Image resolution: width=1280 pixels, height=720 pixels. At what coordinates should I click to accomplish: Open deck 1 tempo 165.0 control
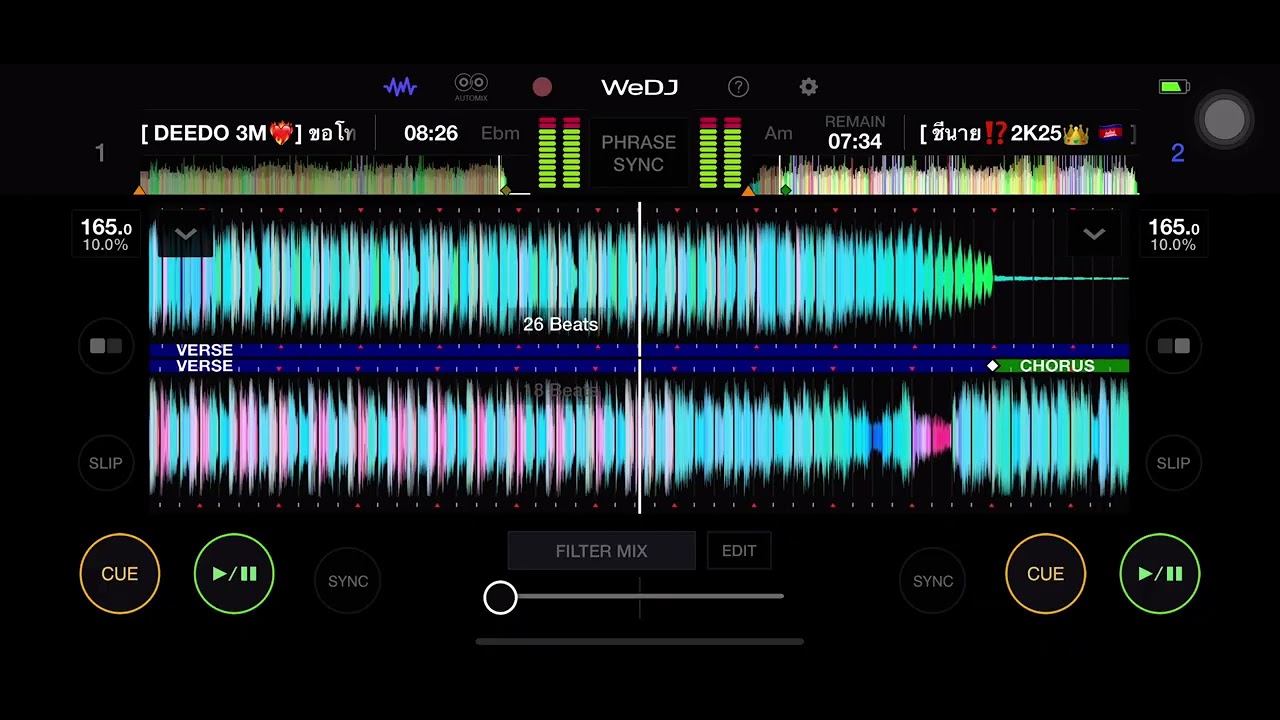pyautogui.click(x=106, y=235)
